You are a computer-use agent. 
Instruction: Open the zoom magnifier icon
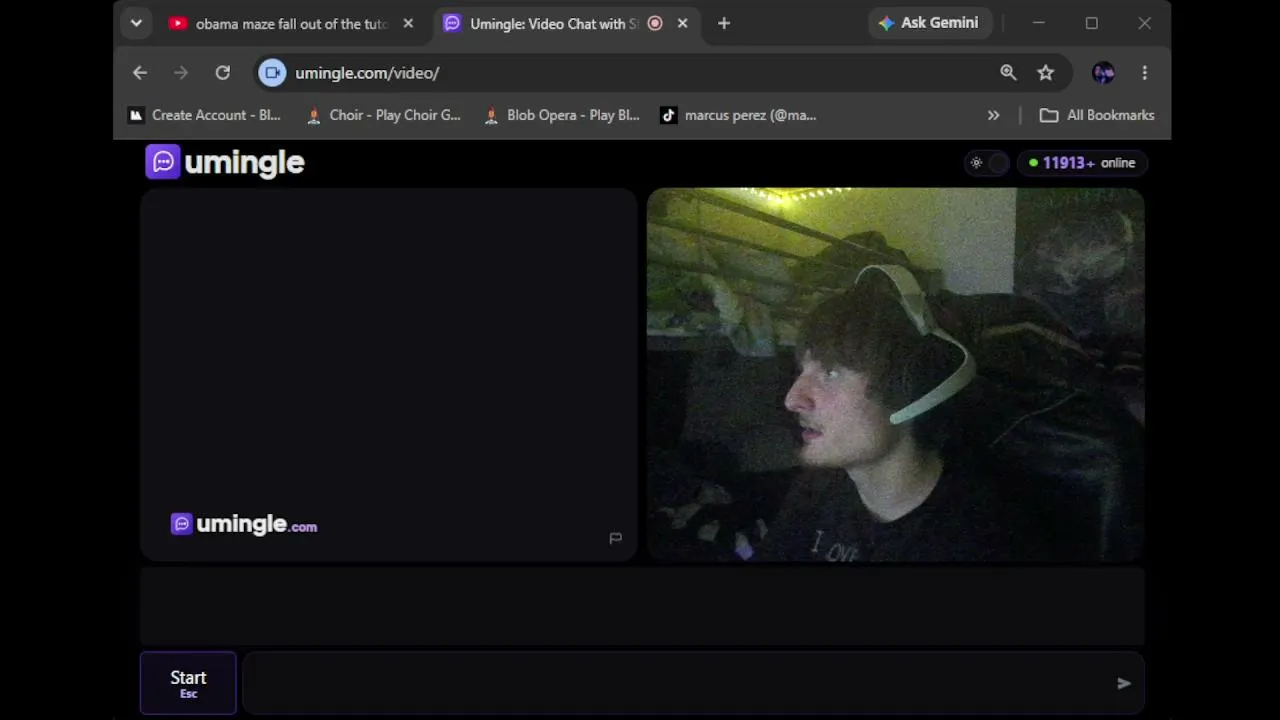[x=1008, y=73]
